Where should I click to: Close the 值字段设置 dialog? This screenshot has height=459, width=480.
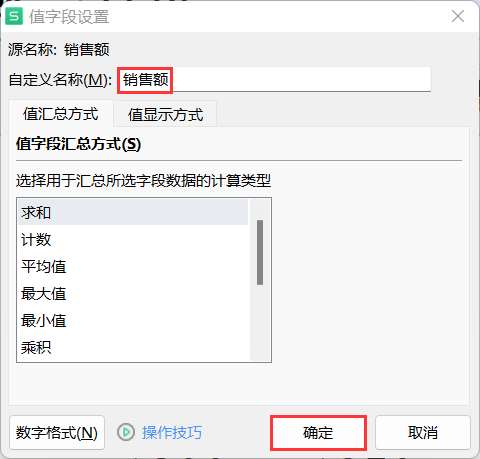point(458,16)
